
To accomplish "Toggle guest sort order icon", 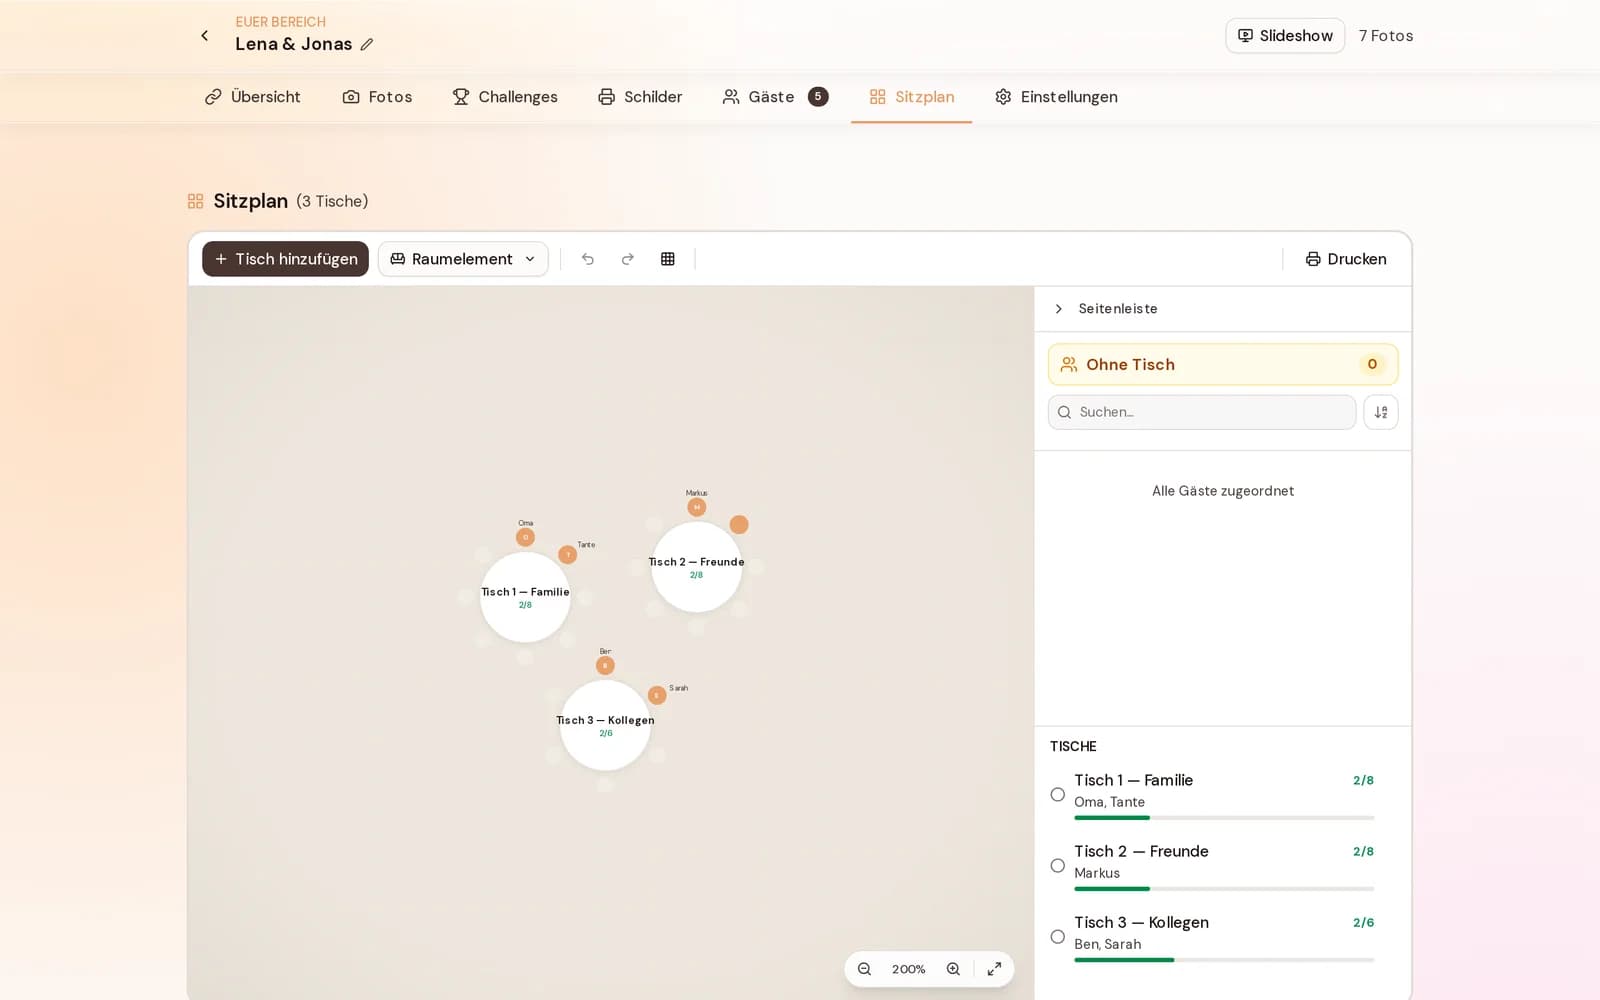I will (x=1381, y=412).
